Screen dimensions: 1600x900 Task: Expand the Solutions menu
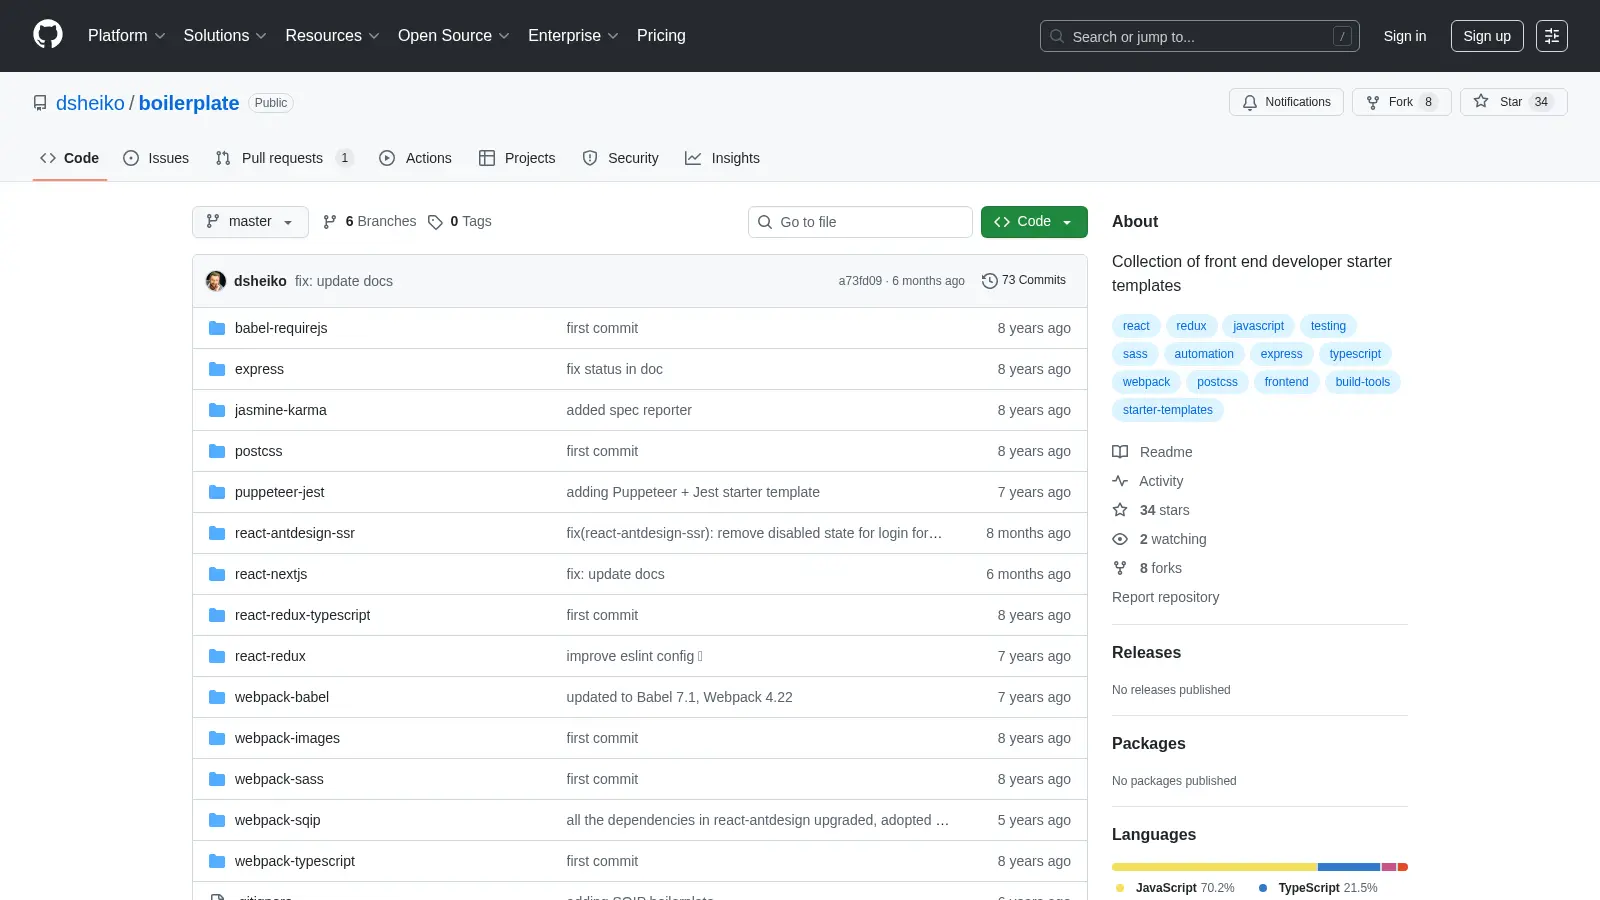[225, 35]
